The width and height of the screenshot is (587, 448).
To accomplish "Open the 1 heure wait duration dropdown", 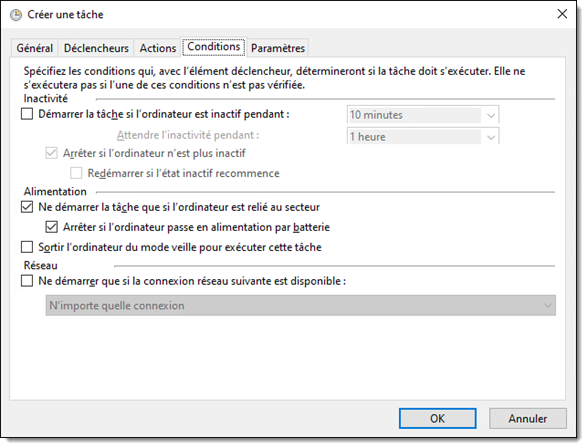I will (x=491, y=137).
